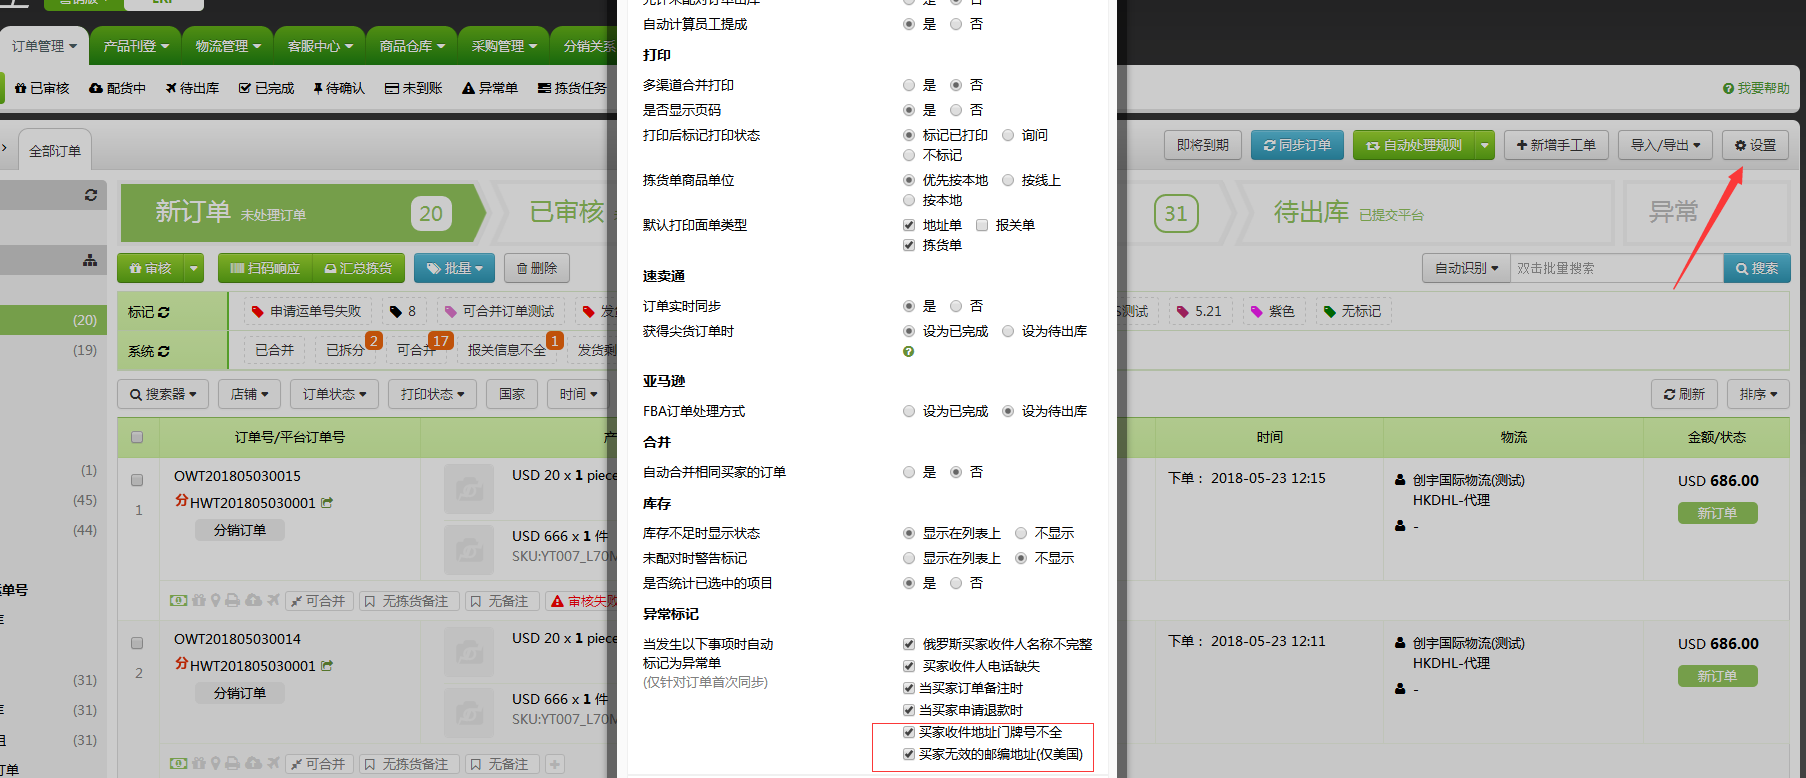Viewport: 1806px width, 778px height.
Task: Click the 我要帮助 question-mark help icon
Action: click(x=1728, y=89)
